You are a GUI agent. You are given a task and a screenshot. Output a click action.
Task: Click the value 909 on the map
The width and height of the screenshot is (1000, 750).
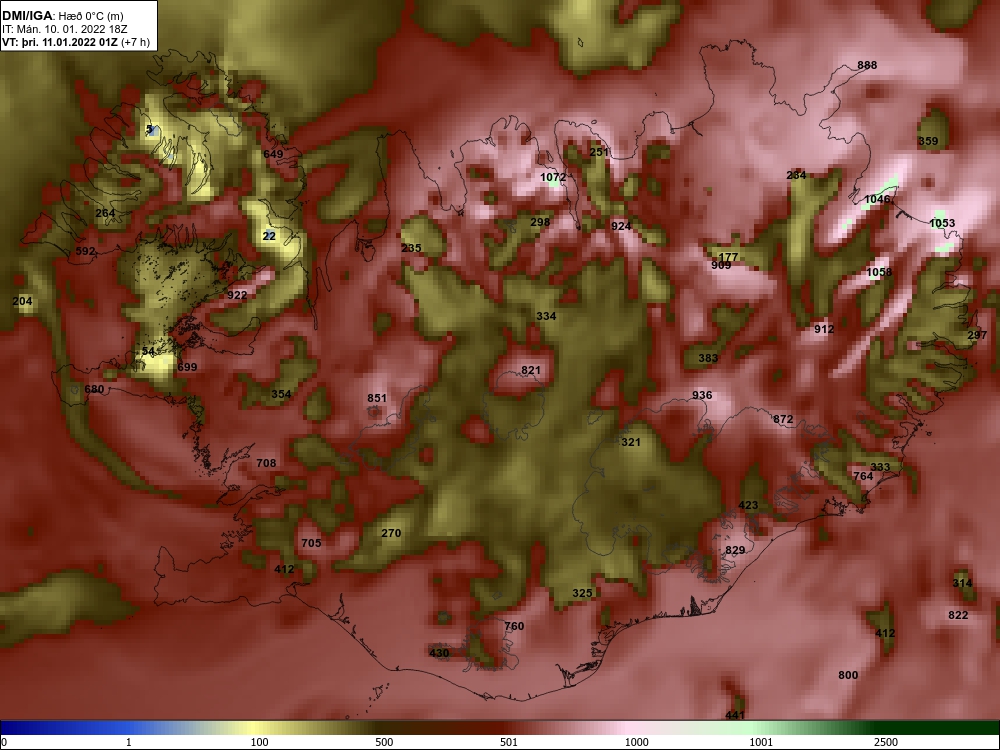coord(721,265)
